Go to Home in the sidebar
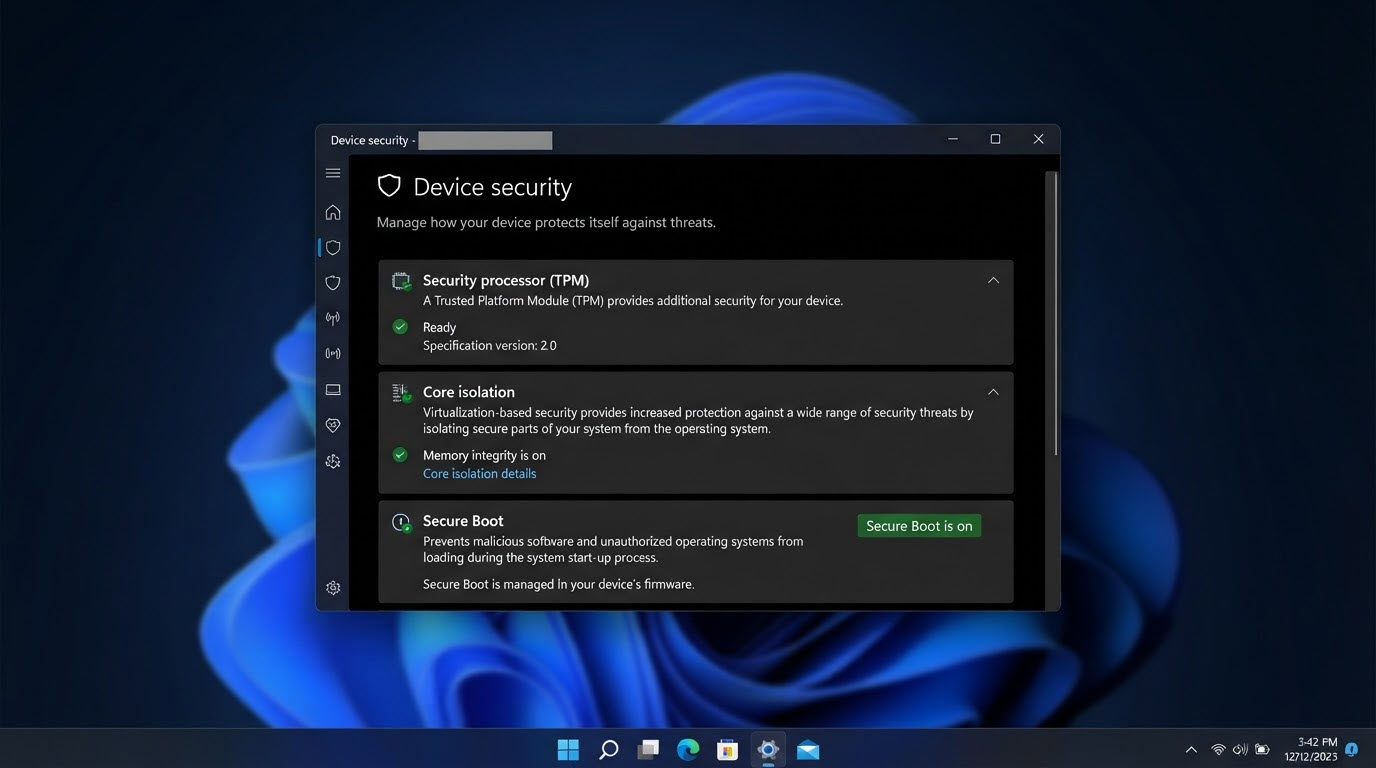 click(333, 212)
